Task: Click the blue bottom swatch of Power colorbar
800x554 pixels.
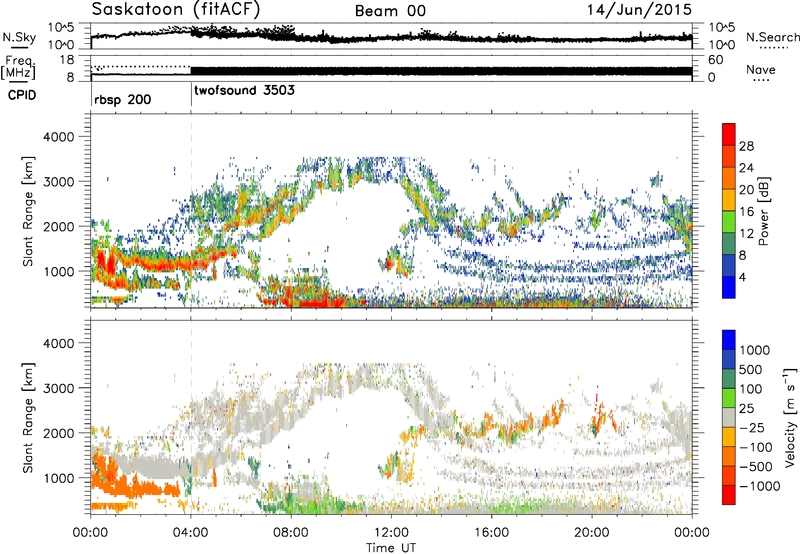Action: point(729,287)
